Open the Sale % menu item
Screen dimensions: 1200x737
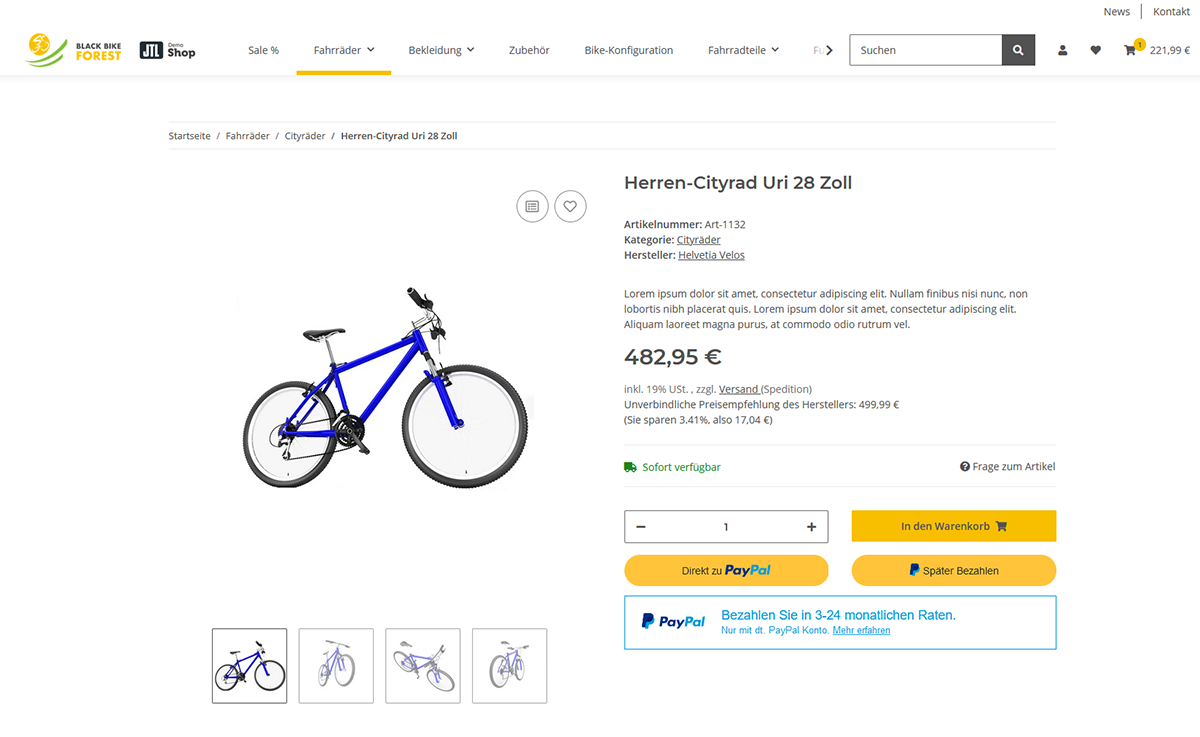point(263,49)
